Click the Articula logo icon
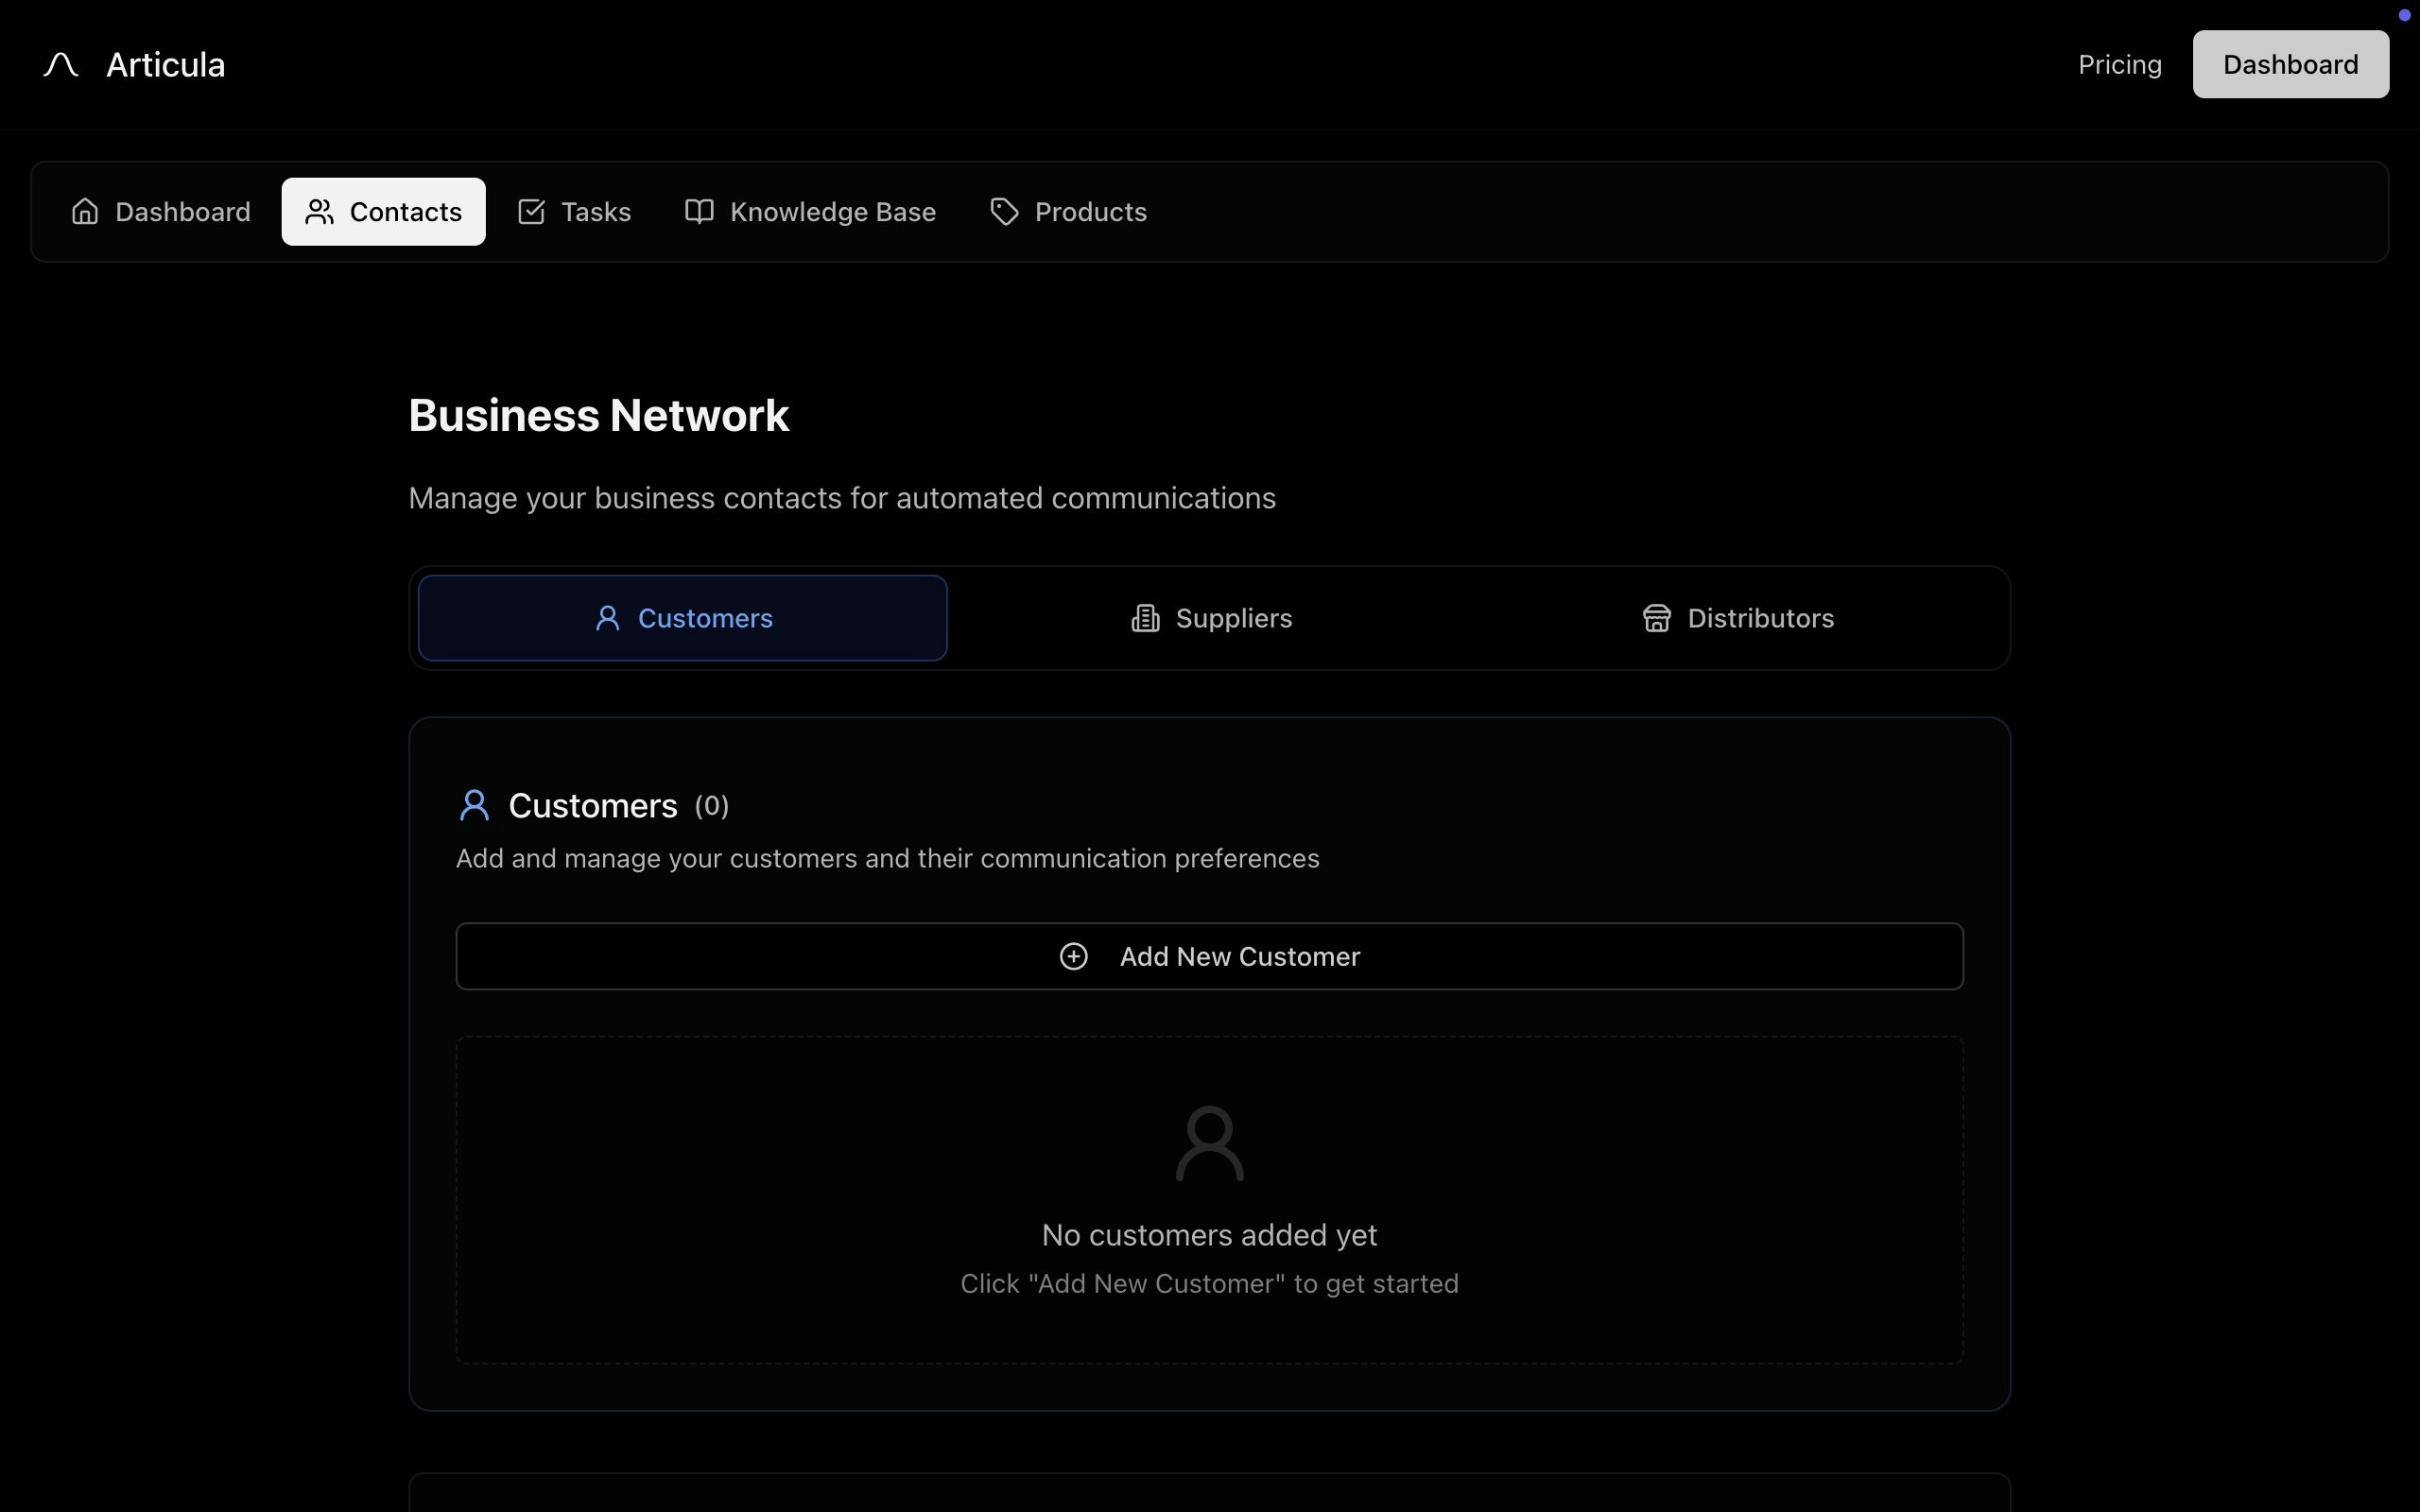The width and height of the screenshot is (2420, 1512). coord(61,65)
